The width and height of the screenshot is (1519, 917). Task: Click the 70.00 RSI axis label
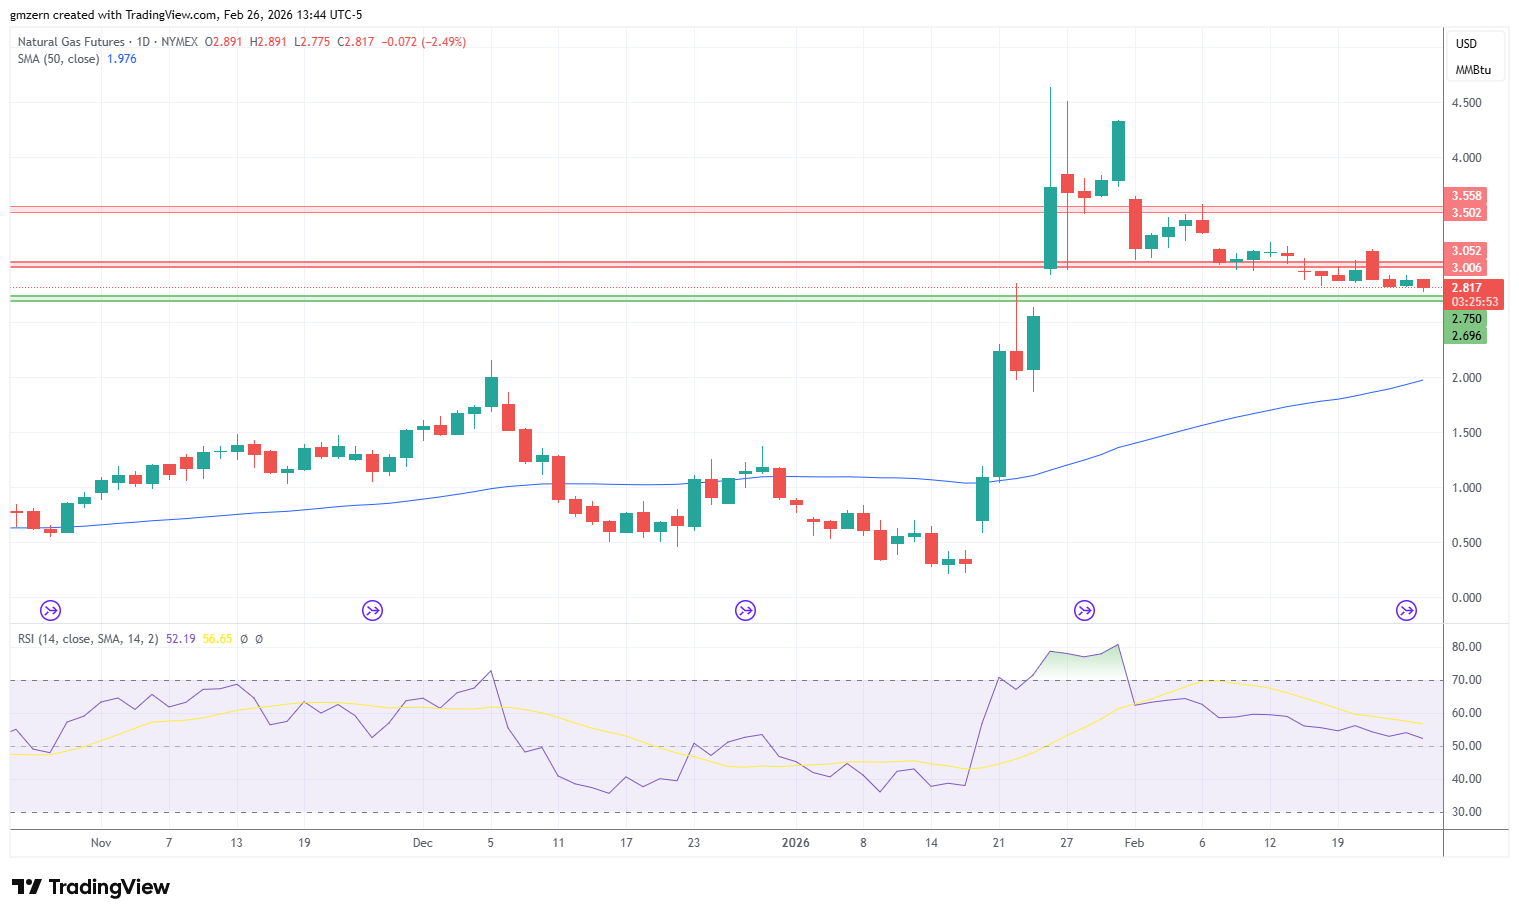pyautogui.click(x=1466, y=680)
